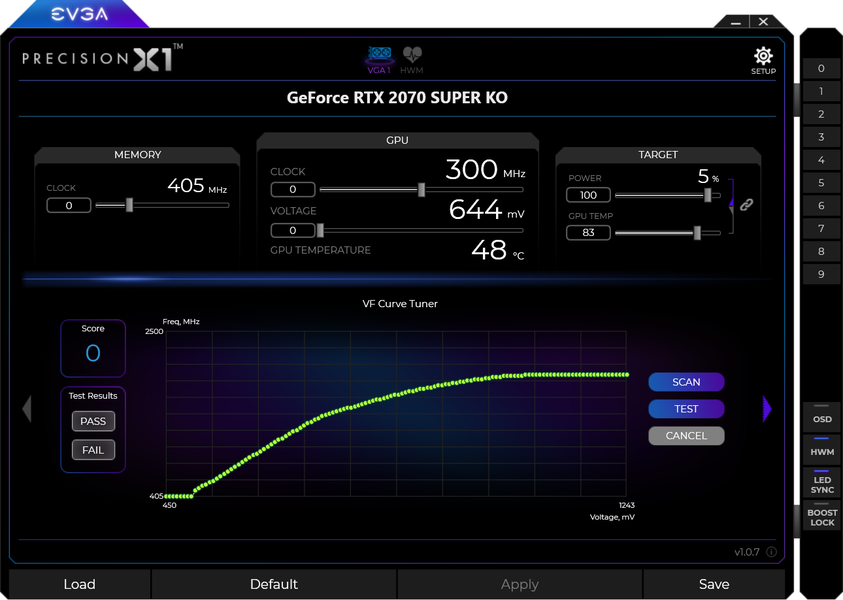Viewport: 843px width, 600px height.
Task: Click the VF curve endpoint at 1243 mV
Action: (626, 375)
